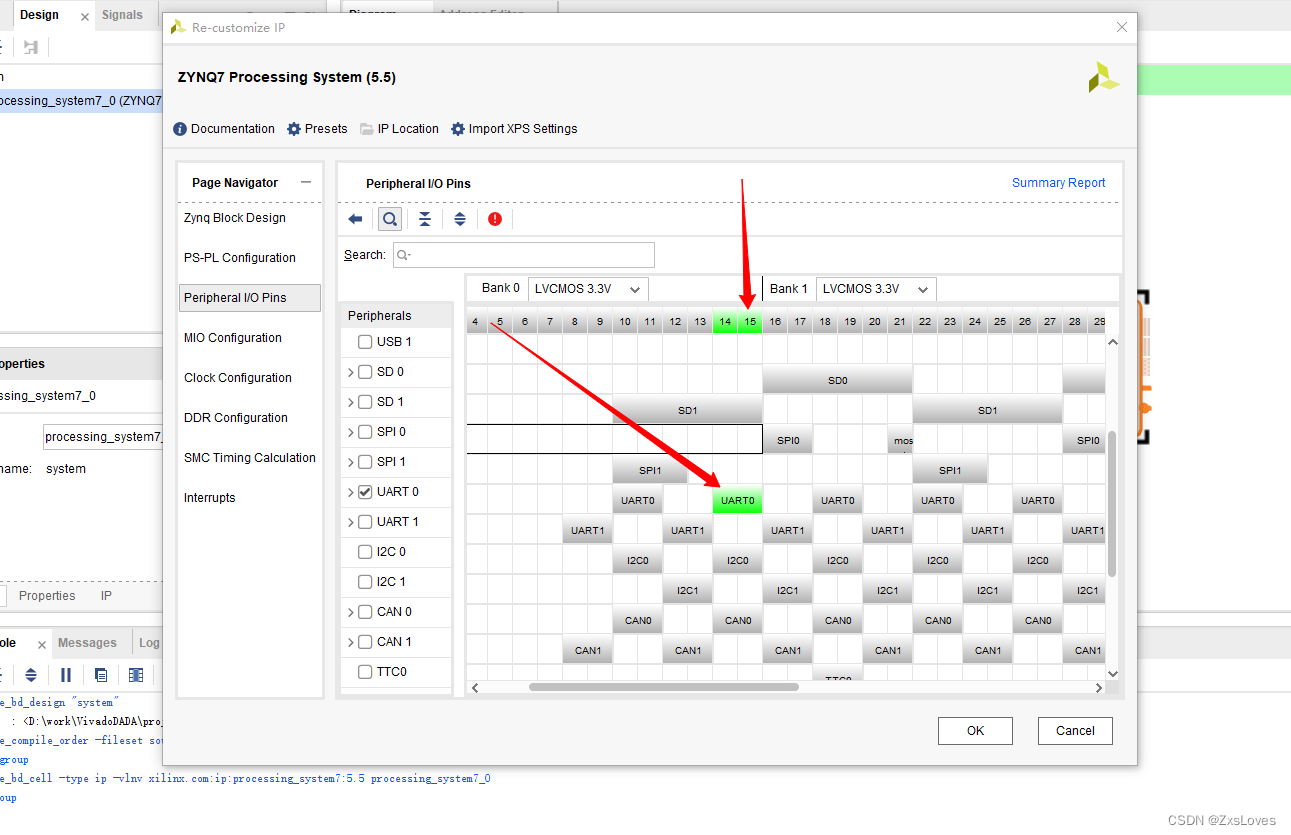
Task: Close the Console tab with its X
Action: point(41,645)
